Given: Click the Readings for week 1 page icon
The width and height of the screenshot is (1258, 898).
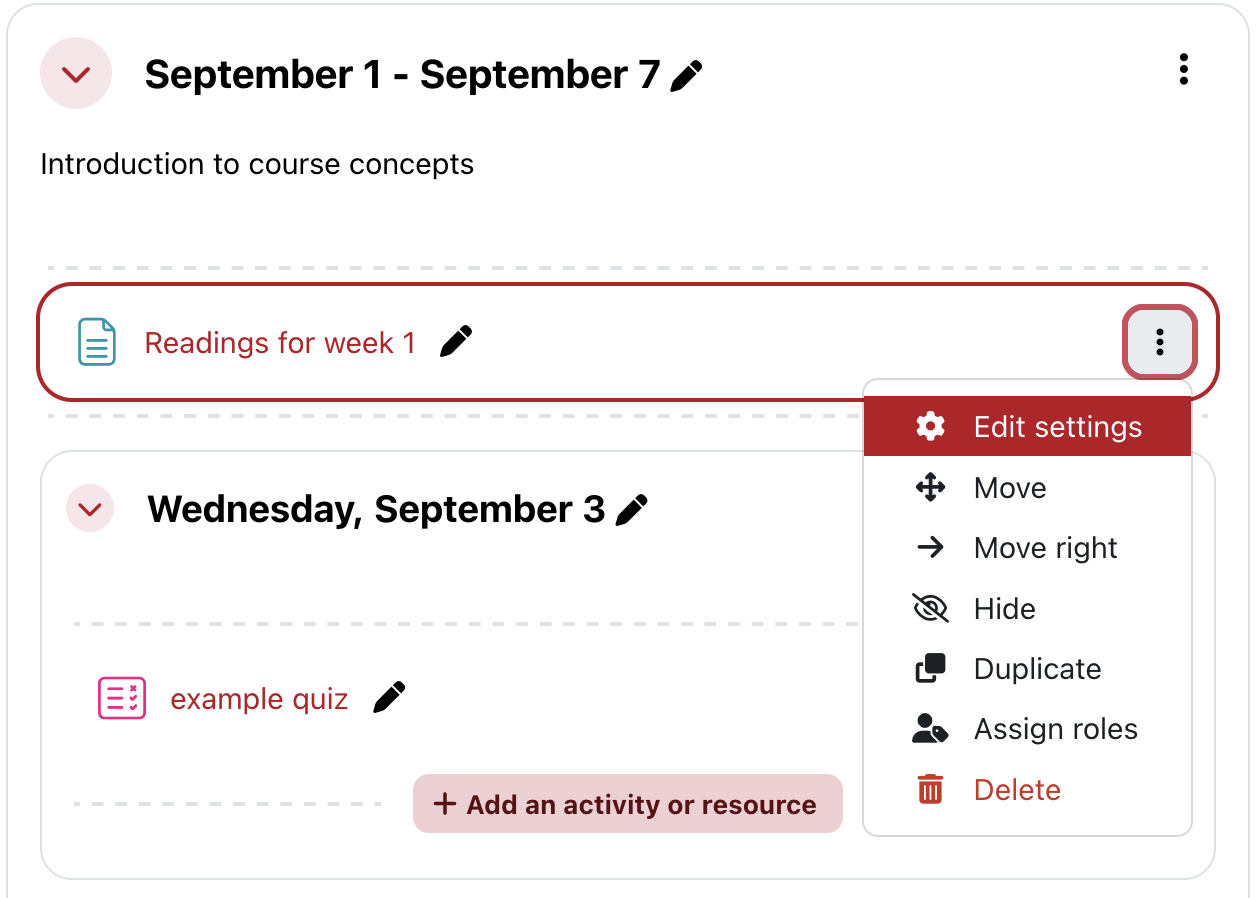Looking at the screenshot, I should tap(97, 343).
